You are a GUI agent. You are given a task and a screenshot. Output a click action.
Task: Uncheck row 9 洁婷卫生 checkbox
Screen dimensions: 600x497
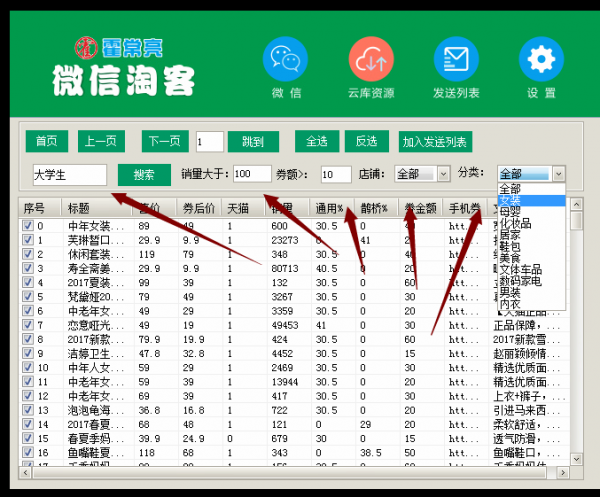pyautogui.click(x=28, y=353)
